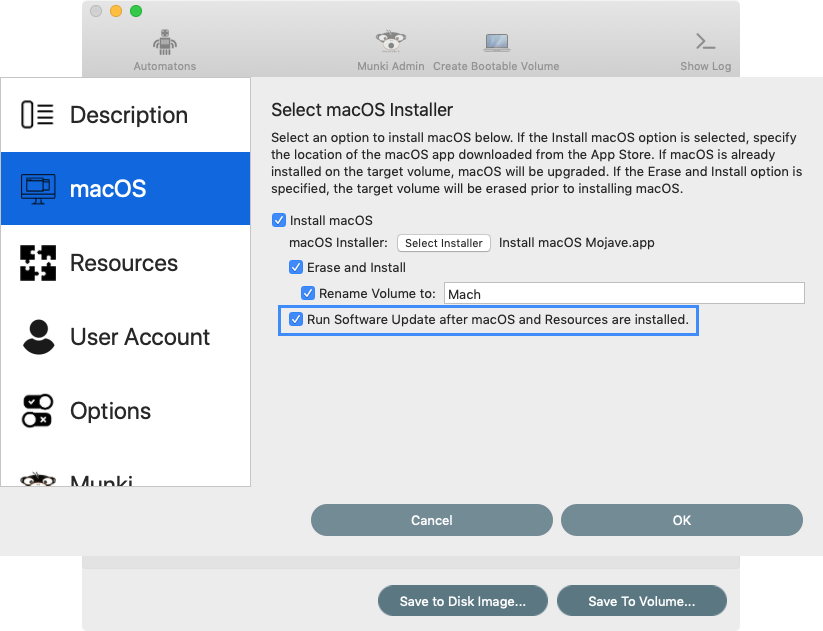Open the Automatons robot icon
This screenshot has width=823, height=631.
(165, 43)
